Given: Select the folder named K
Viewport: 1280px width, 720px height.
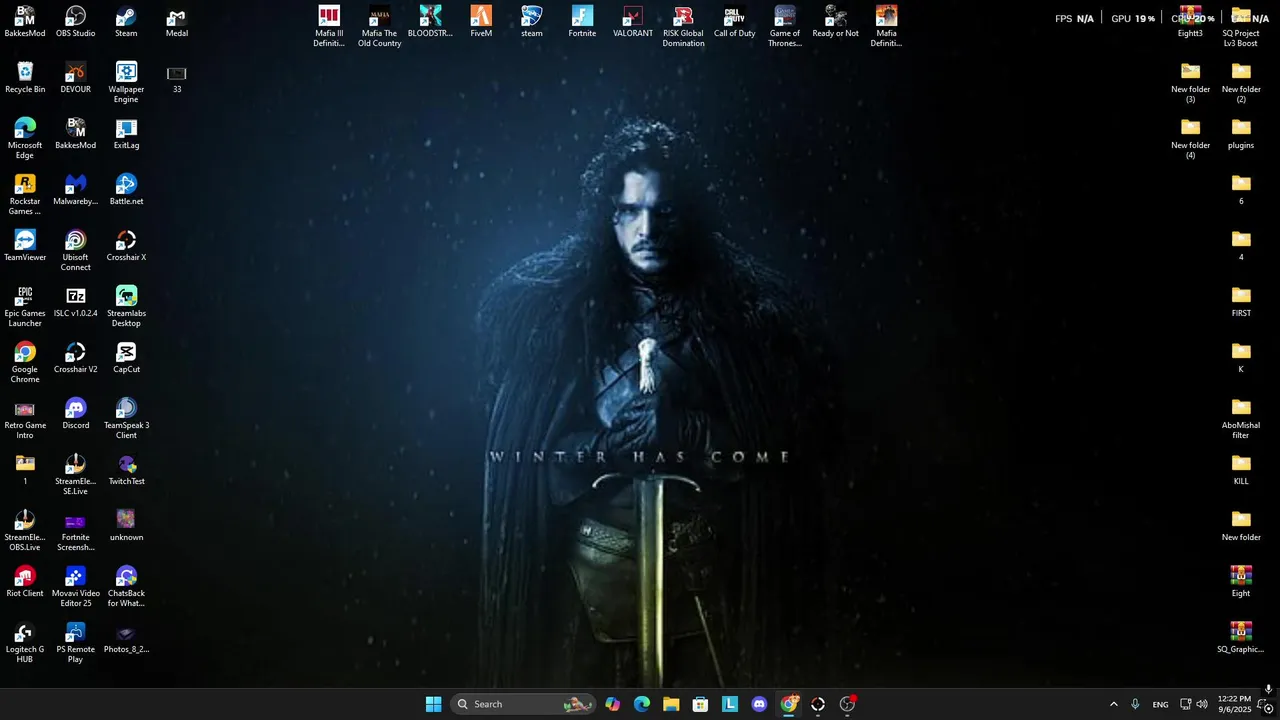Looking at the screenshot, I should [x=1241, y=358].
